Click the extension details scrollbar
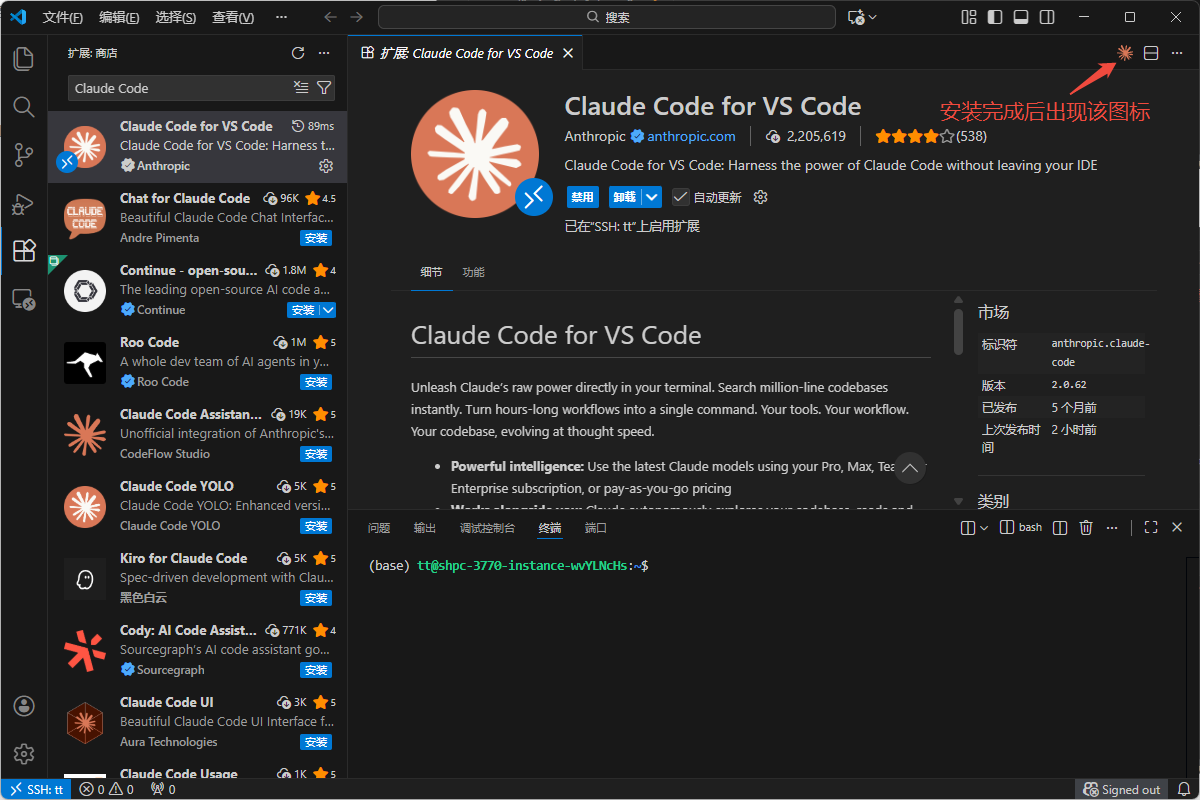 click(x=958, y=331)
